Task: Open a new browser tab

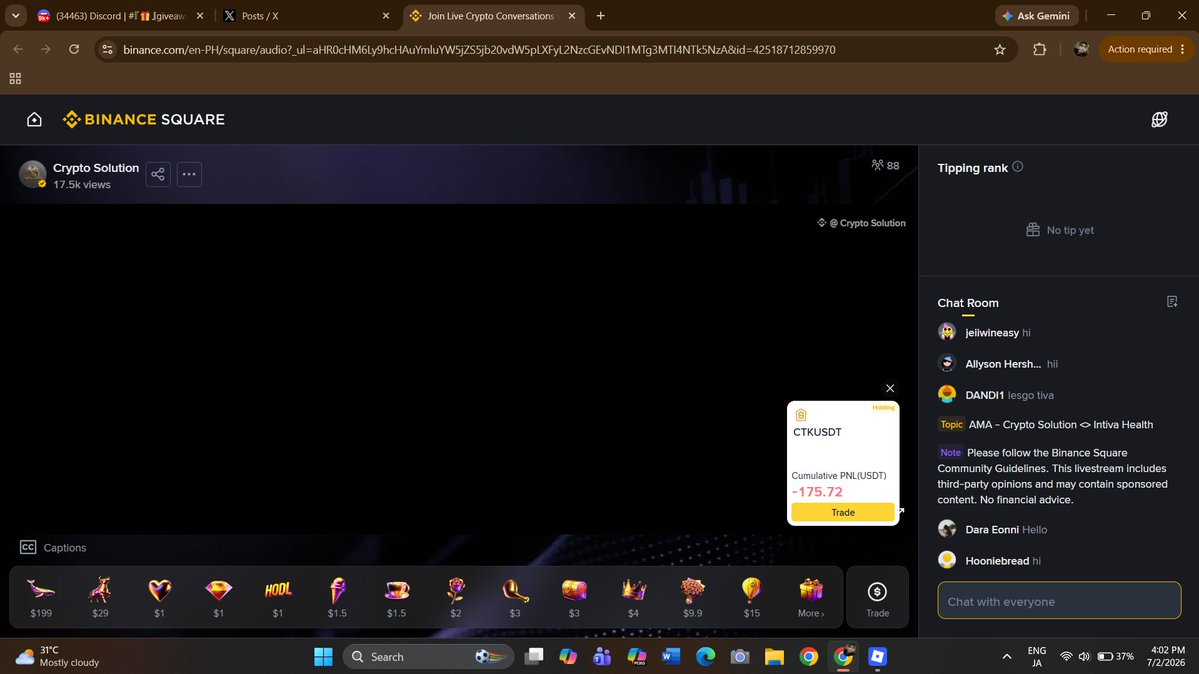Action: pos(600,15)
